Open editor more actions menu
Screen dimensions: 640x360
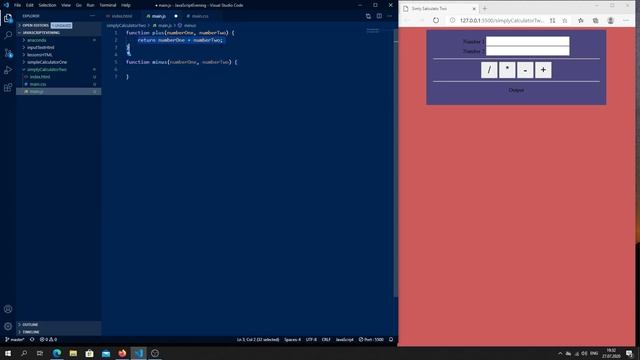(x=390, y=16)
